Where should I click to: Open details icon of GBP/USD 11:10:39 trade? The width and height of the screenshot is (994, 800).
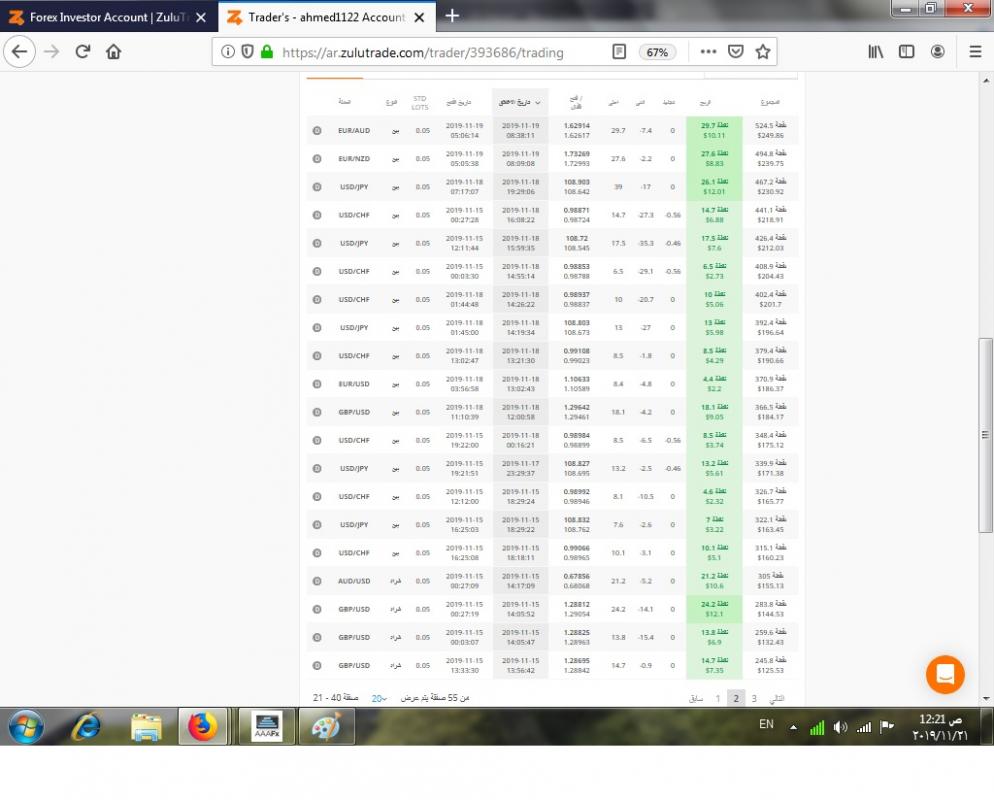(x=317, y=412)
